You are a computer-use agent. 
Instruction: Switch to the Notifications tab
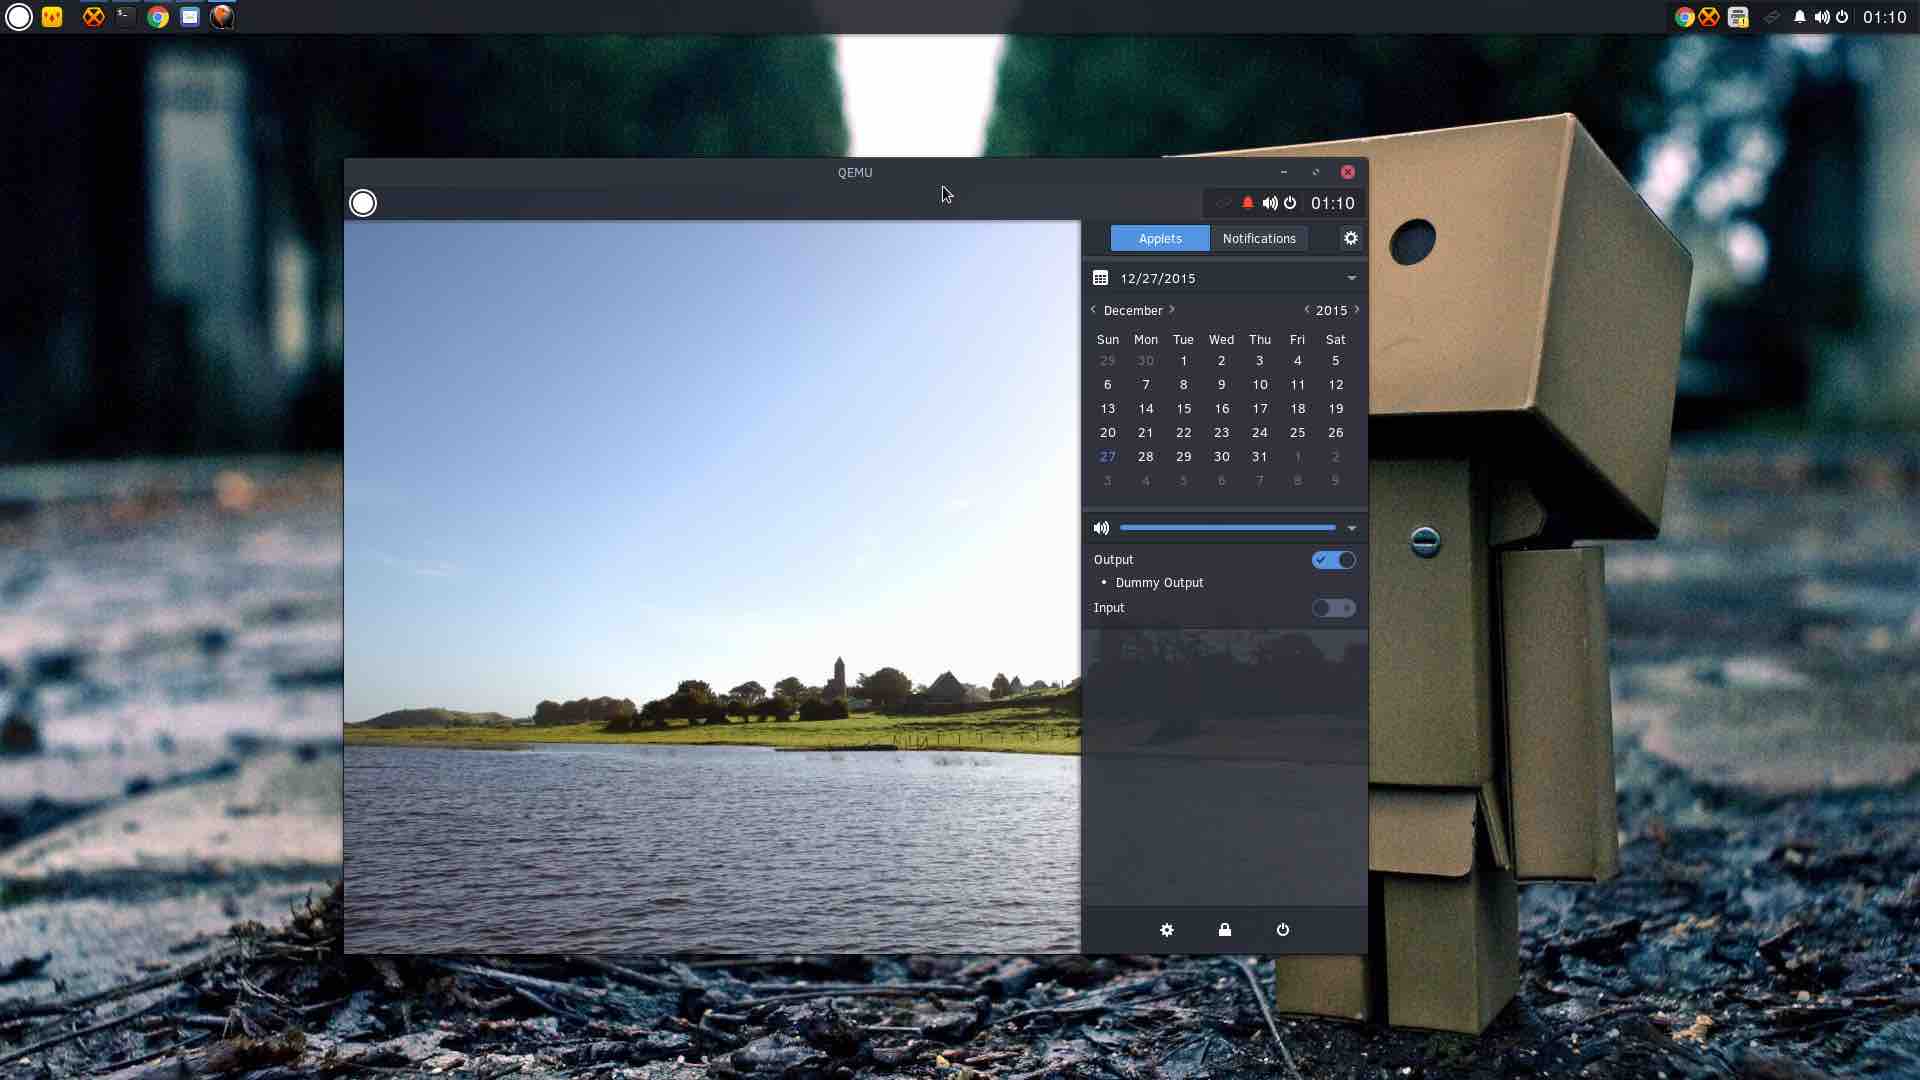1259,238
